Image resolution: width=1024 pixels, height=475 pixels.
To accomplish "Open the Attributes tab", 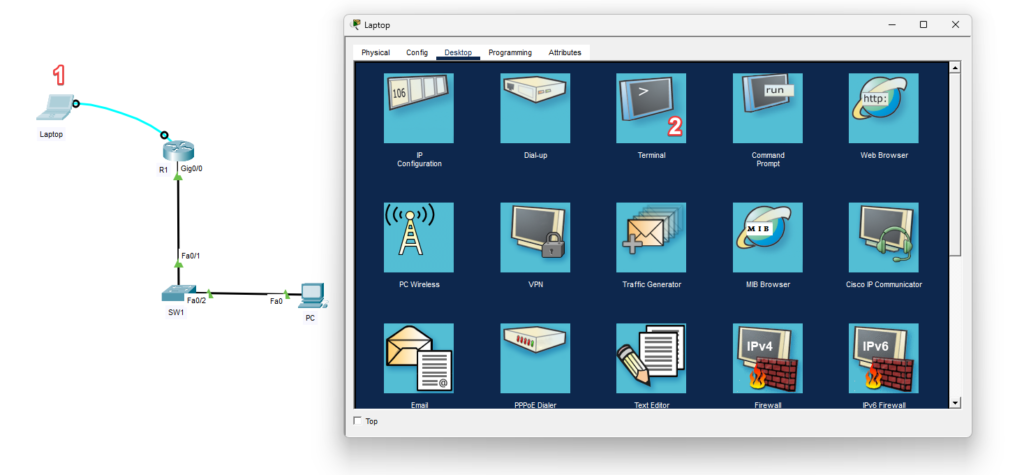I will 565,52.
